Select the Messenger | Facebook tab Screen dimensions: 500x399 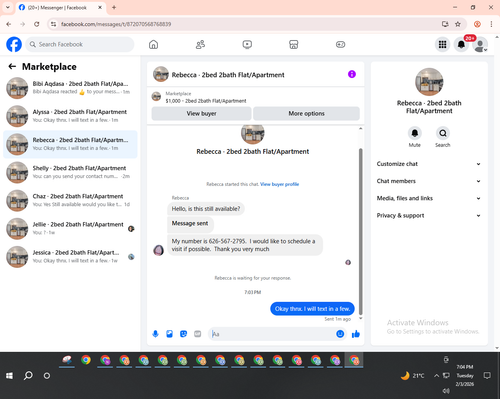point(61,7)
